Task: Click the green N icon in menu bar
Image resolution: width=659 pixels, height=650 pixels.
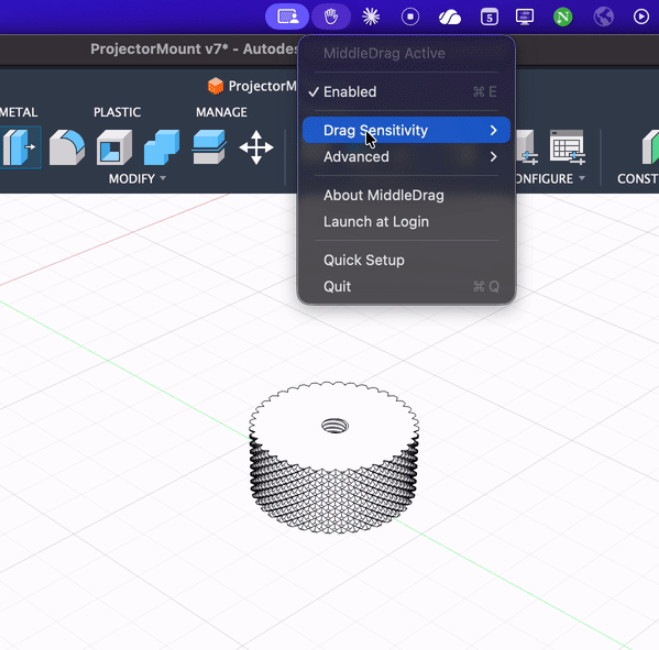Action: point(563,16)
